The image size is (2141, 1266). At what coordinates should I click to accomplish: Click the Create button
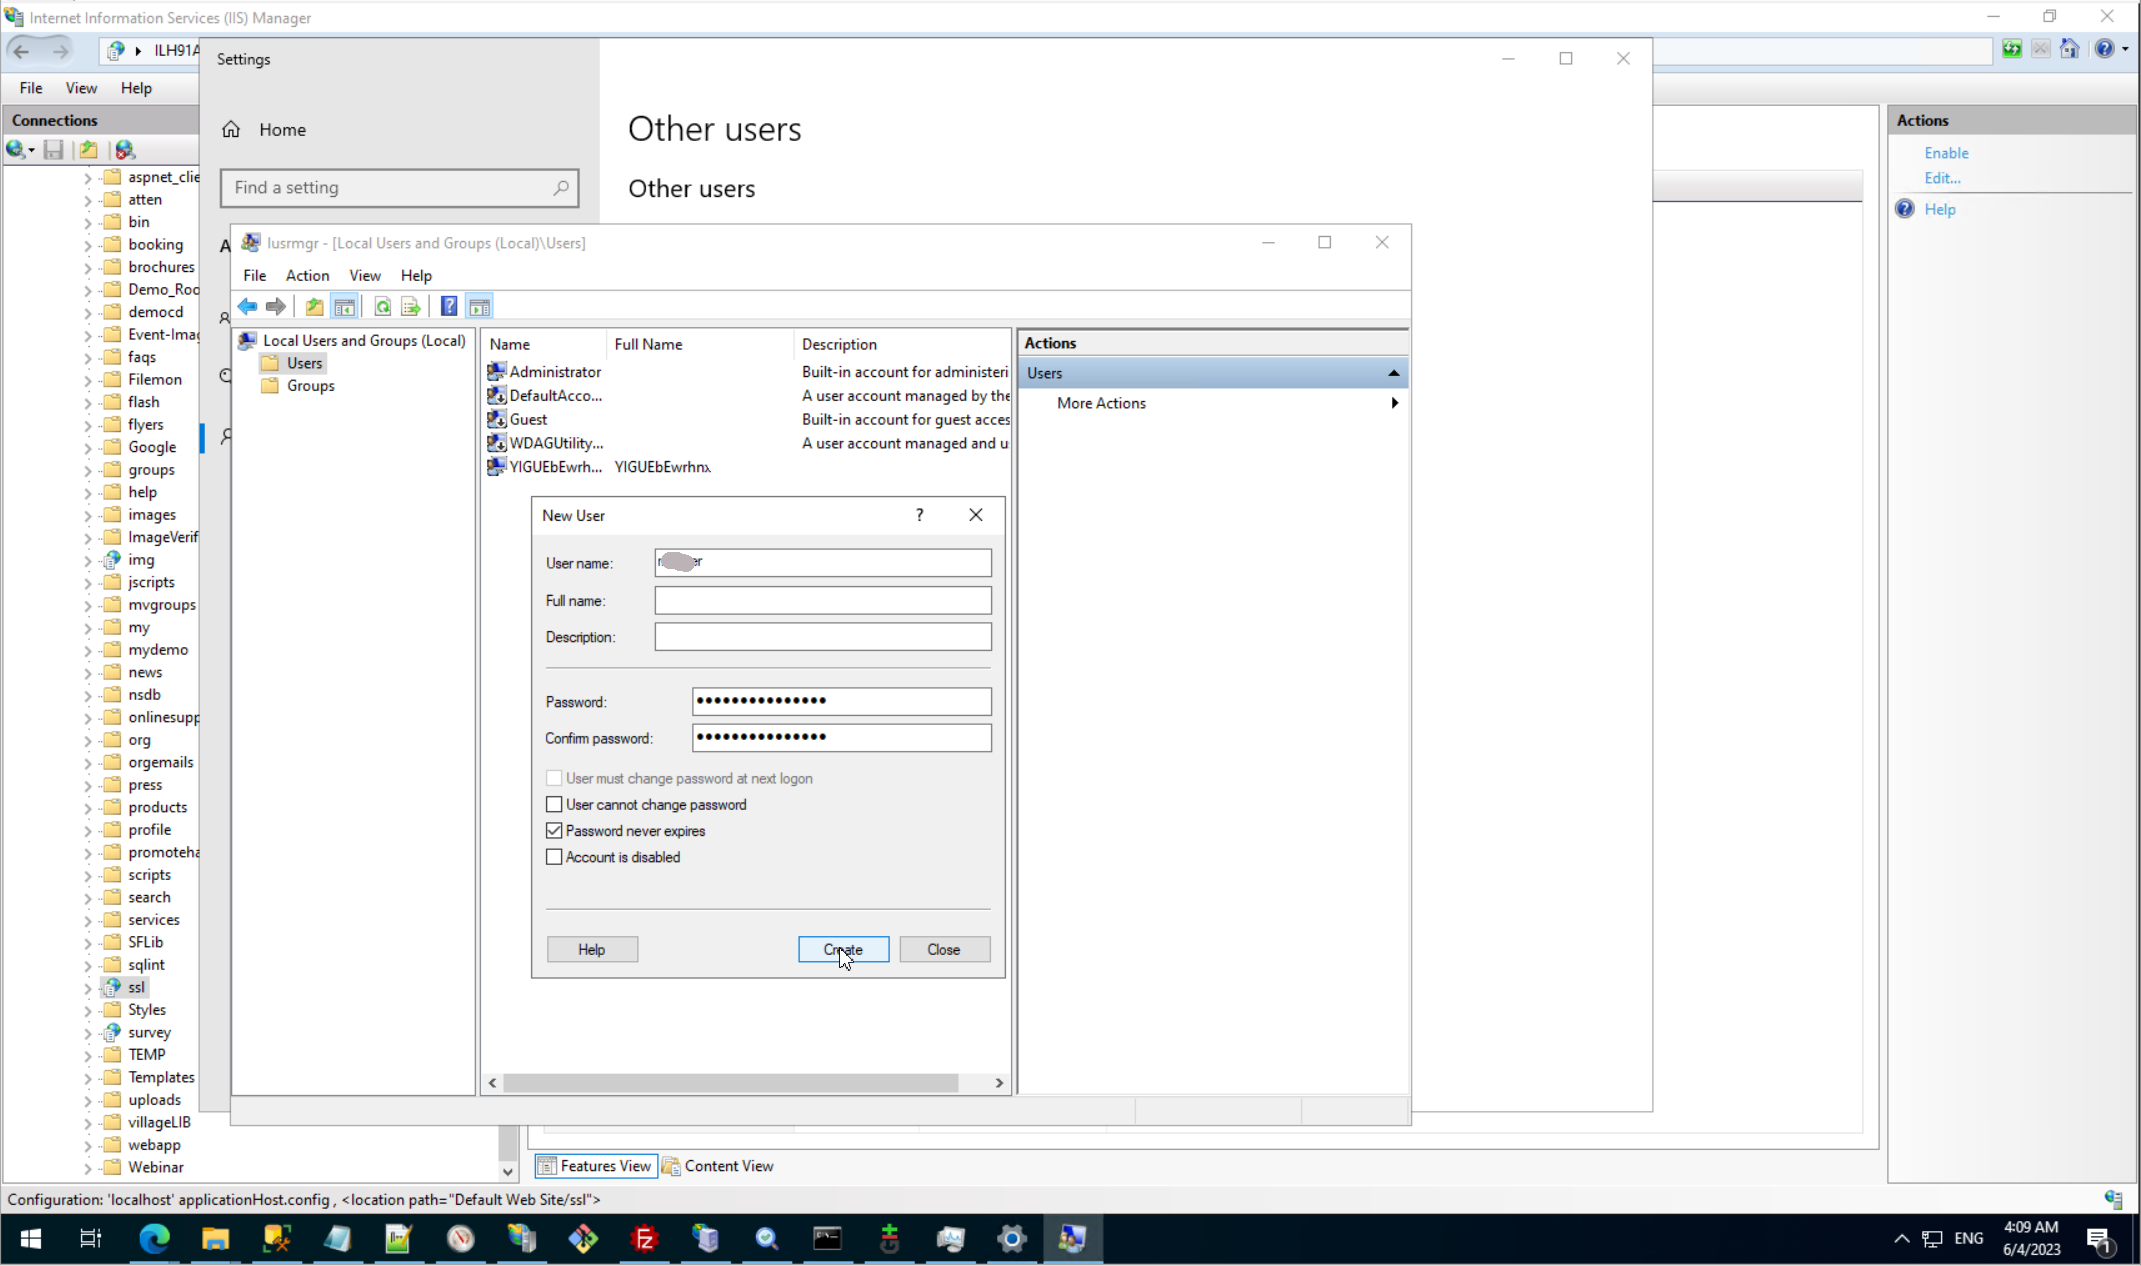[843, 950]
